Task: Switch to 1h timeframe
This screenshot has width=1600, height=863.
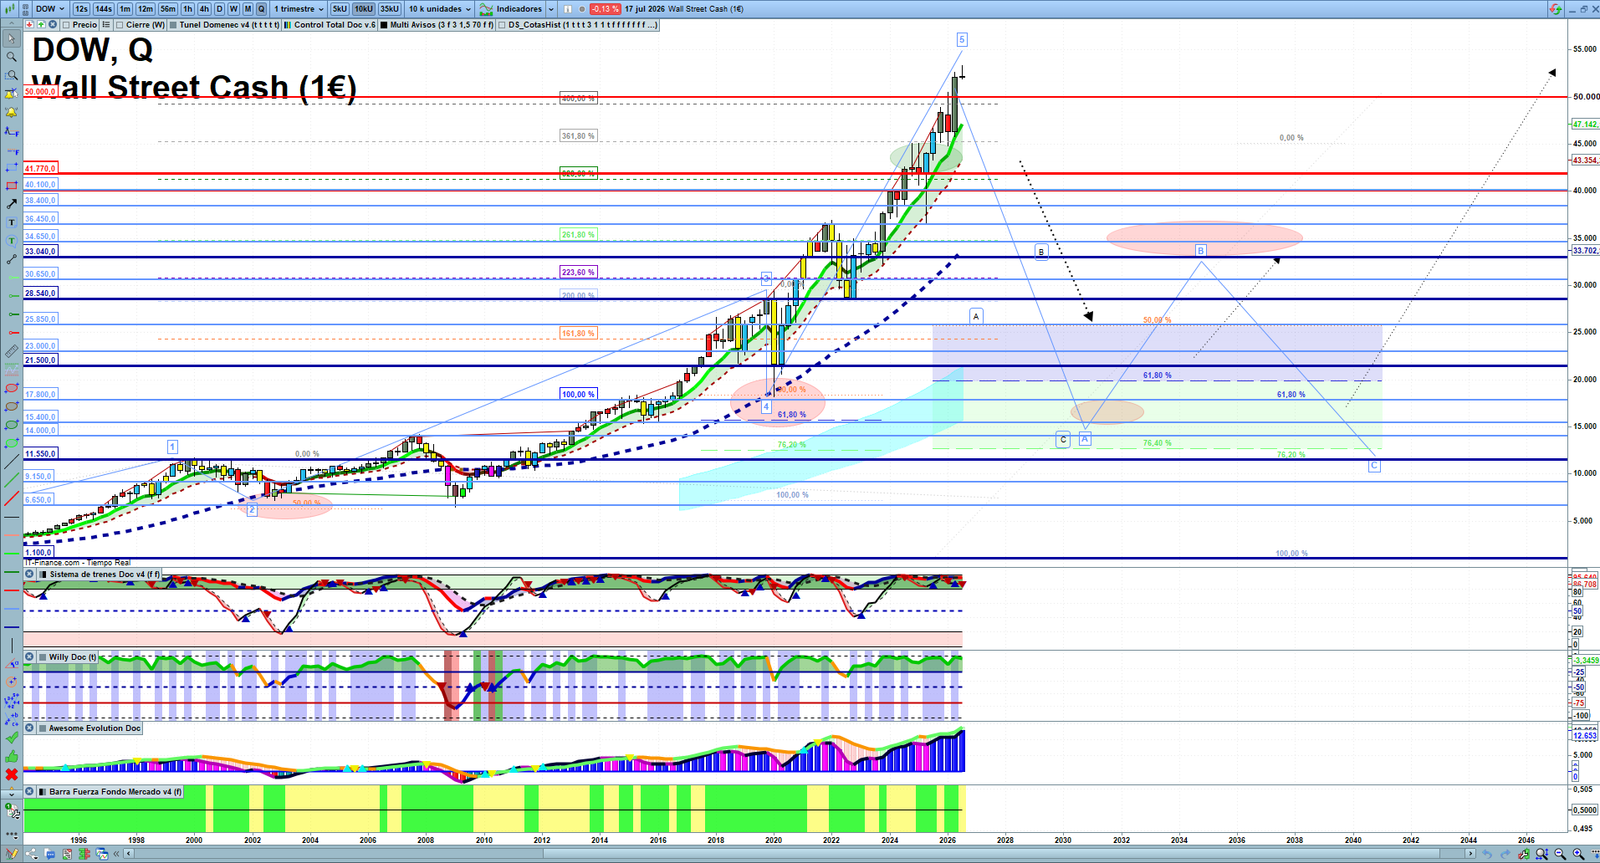Action: point(187,9)
